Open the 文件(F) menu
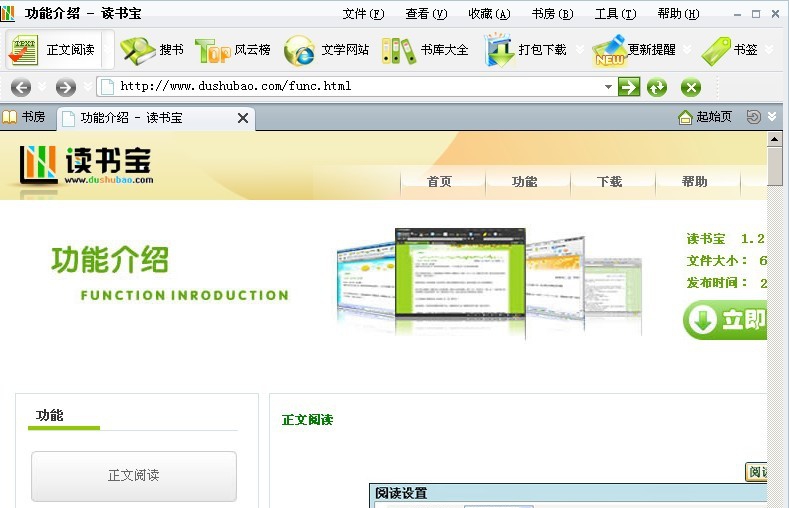 (x=363, y=14)
